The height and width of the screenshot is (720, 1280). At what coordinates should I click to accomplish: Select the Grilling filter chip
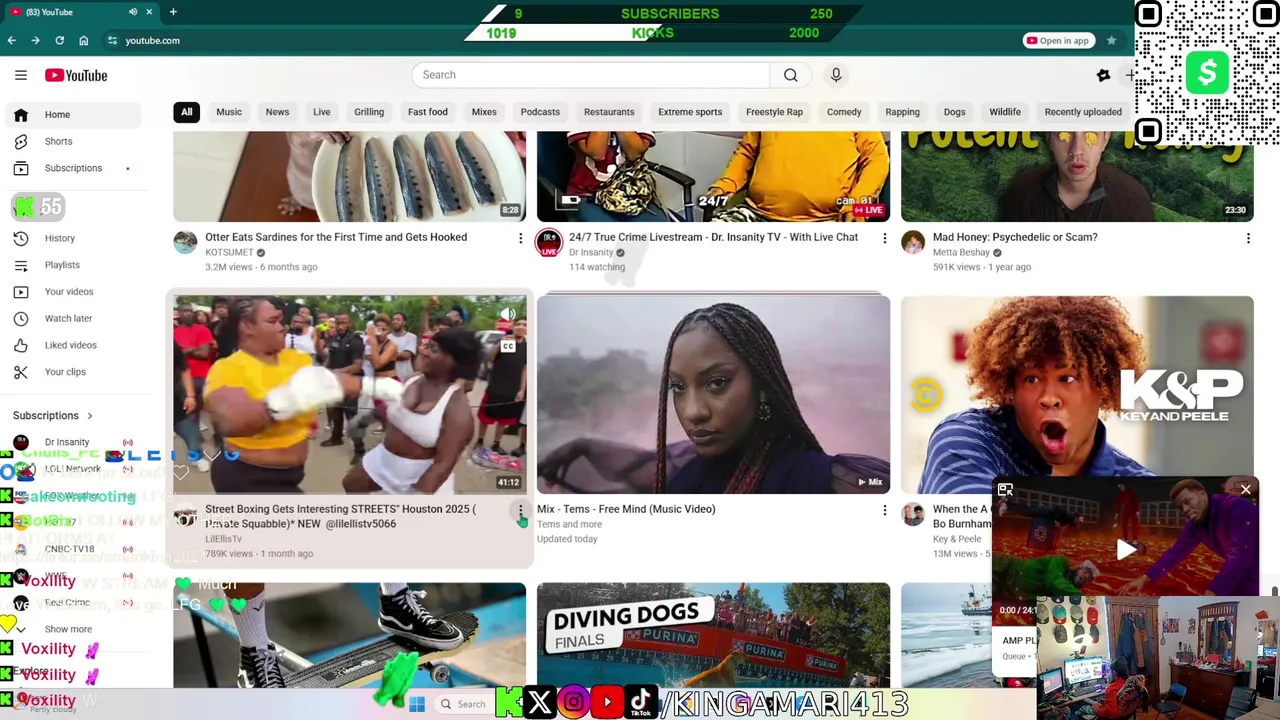[369, 112]
